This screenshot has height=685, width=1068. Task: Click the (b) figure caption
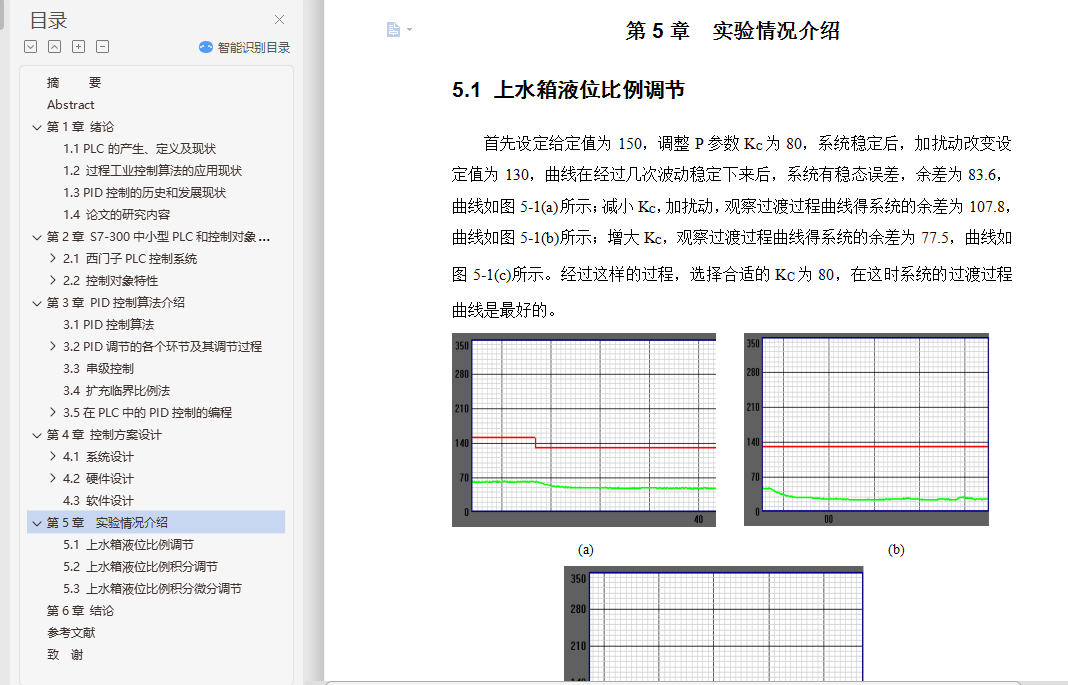point(896,549)
